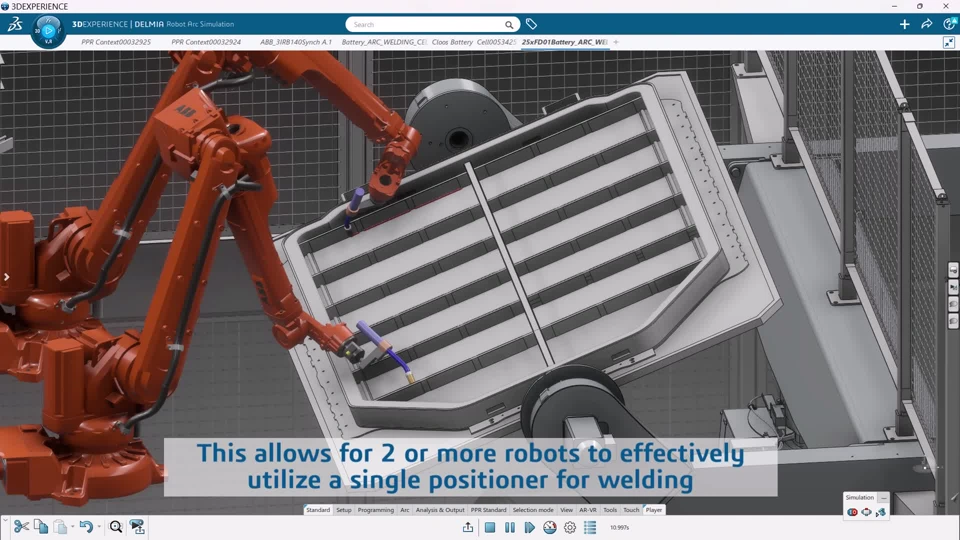Click the Fit All In zoom icon

click(x=116, y=527)
